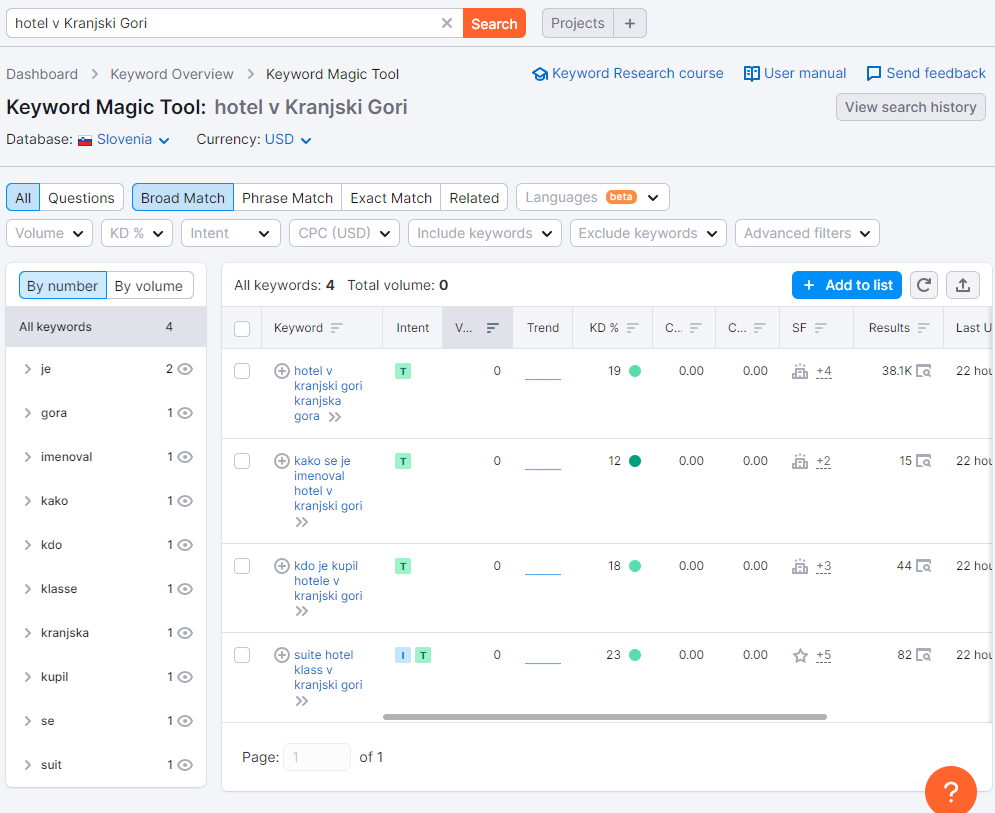The width and height of the screenshot is (995, 813).
Task: Open keyword arrows for 'suite hotel klass' row
Action: 301,701
